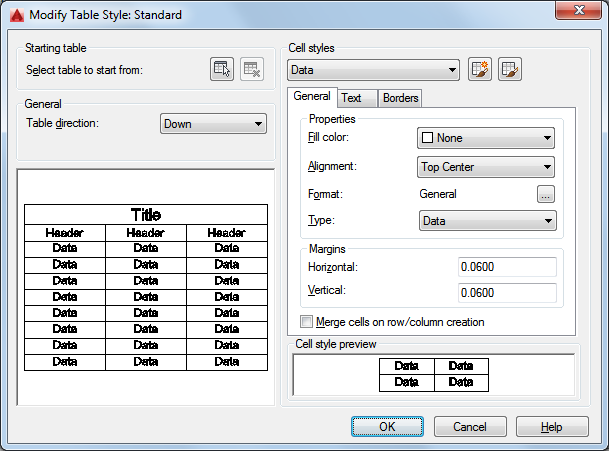Screen dimensions: 609x451
Task: Click the Format ellipsis button
Action: pos(546,194)
